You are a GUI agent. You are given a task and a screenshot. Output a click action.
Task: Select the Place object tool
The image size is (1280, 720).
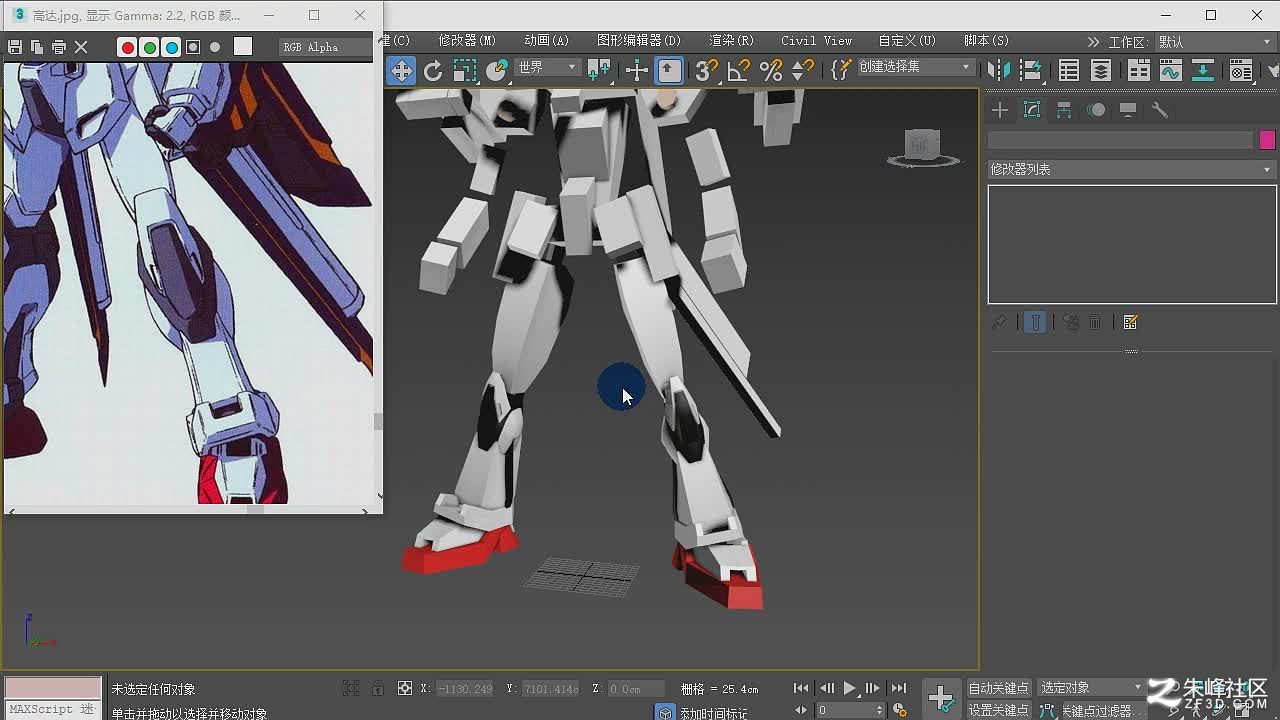[x=497, y=70]
